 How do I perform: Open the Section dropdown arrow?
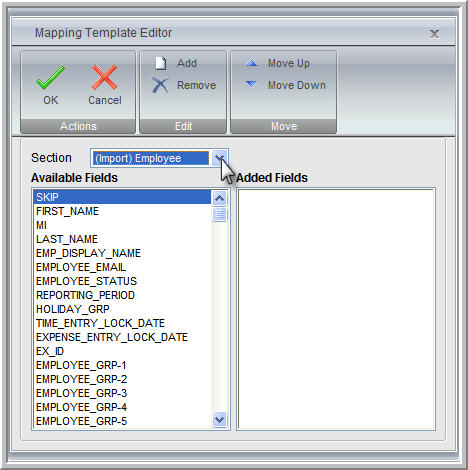point(219,158)
